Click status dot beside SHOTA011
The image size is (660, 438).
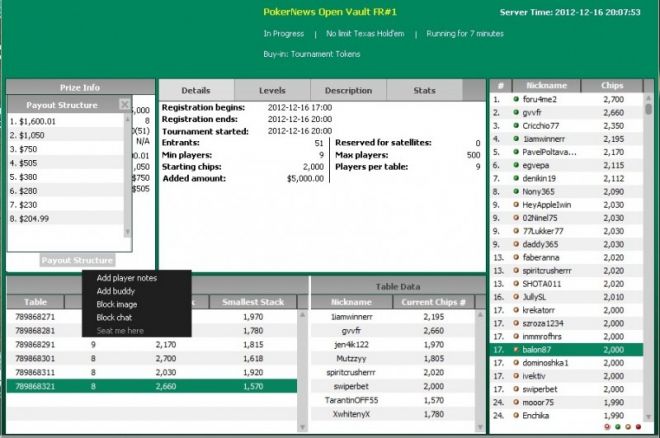pos(516,284)
